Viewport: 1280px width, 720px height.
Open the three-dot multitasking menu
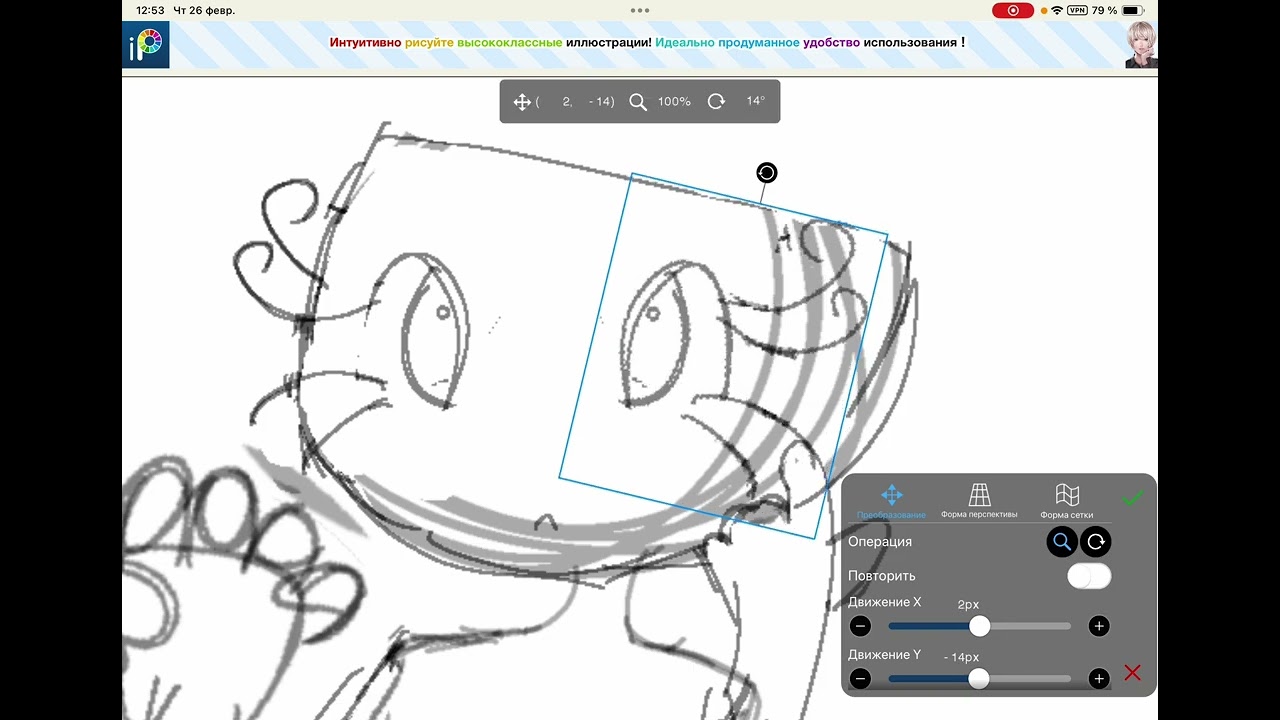tap(640, 10)
